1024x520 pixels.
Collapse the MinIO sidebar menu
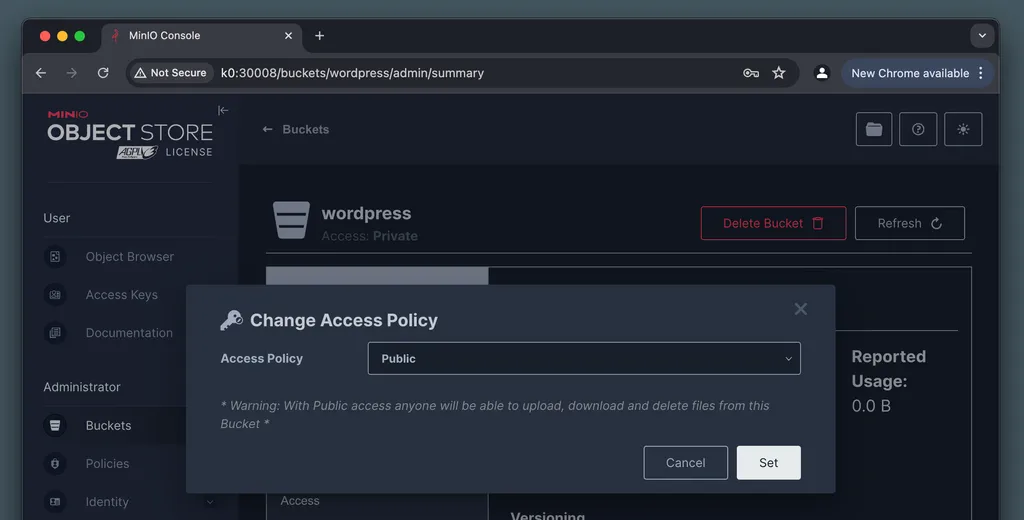click(223, 110)
